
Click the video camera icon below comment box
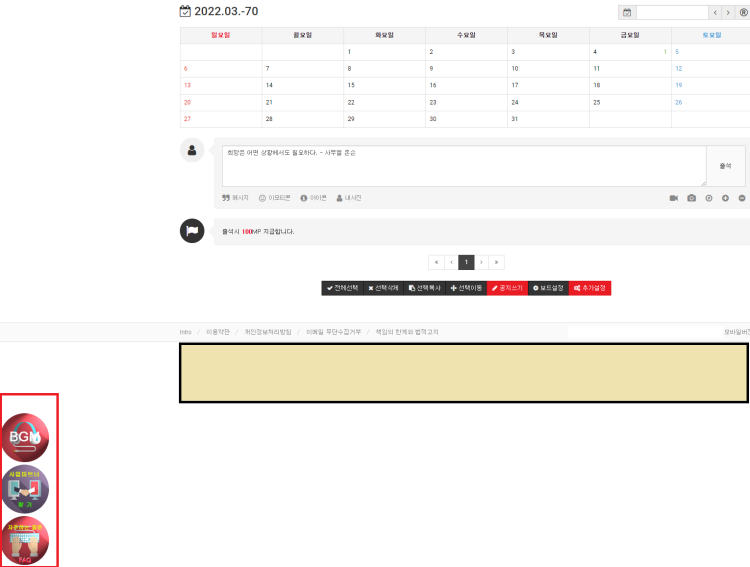(x=674, y=198)
